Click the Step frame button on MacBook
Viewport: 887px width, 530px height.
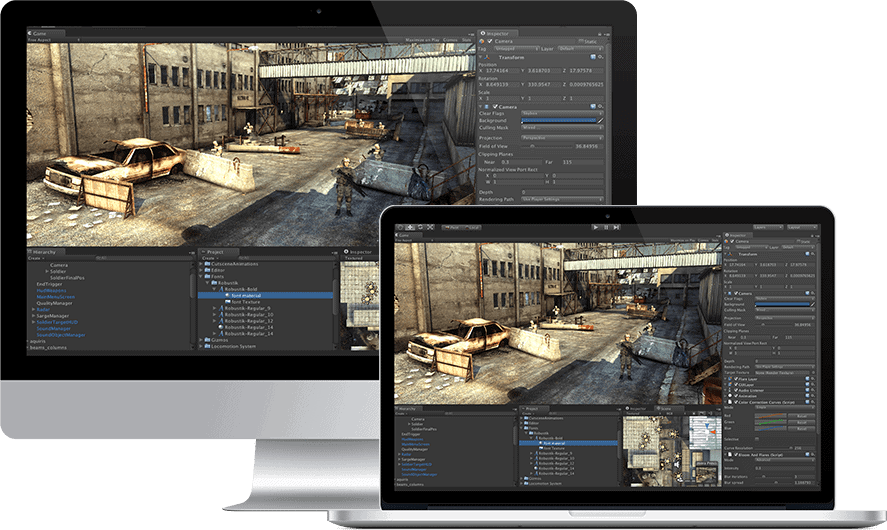pyautogui.click(x=616, y=227)
